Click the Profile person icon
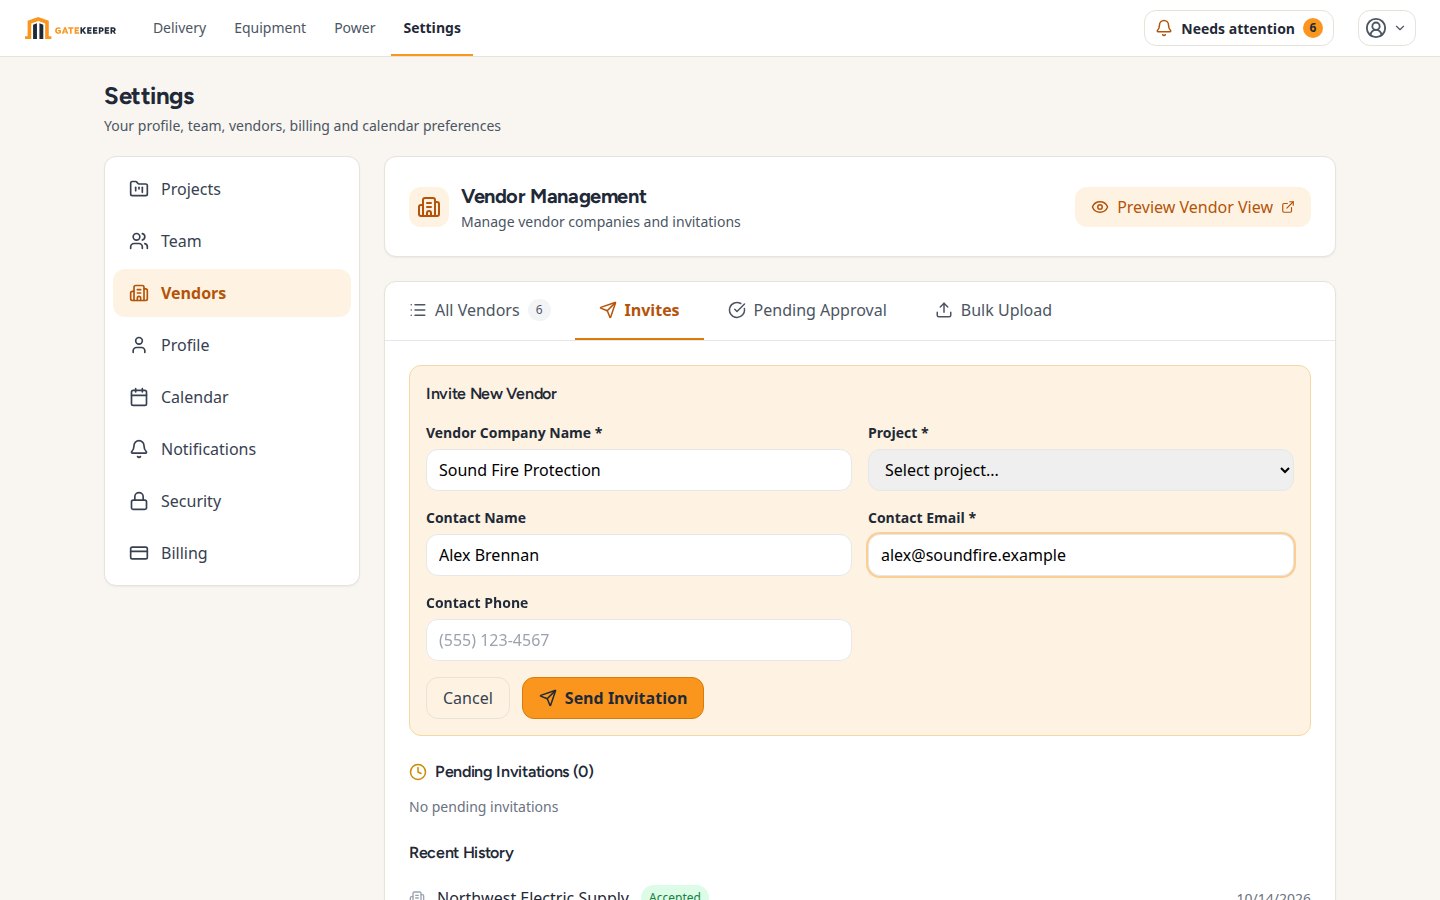 tap(139, 345)
